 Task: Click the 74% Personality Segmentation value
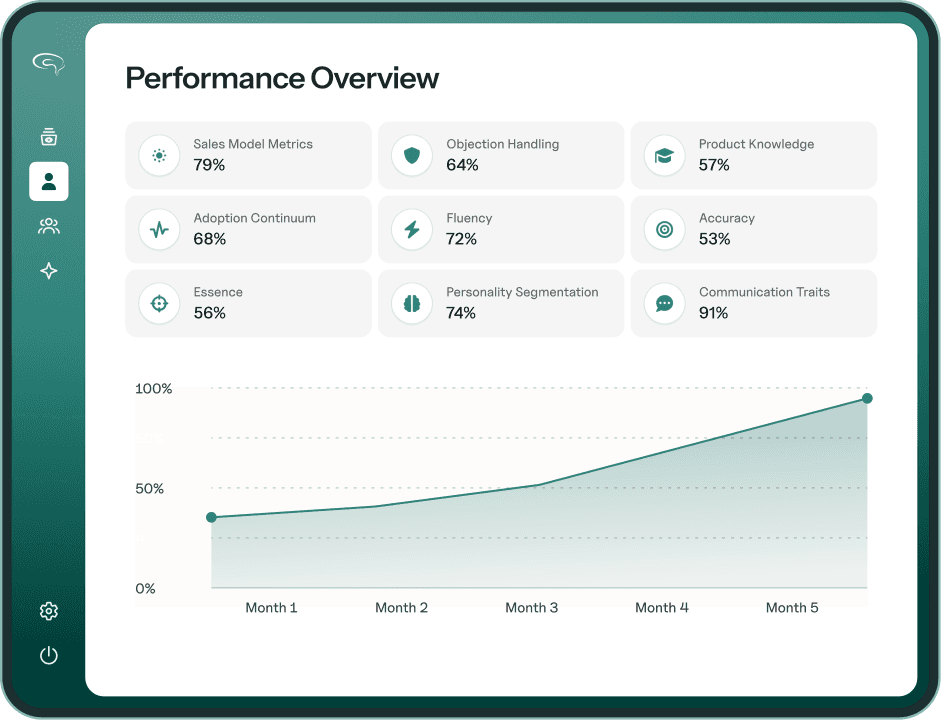[460, 313]
